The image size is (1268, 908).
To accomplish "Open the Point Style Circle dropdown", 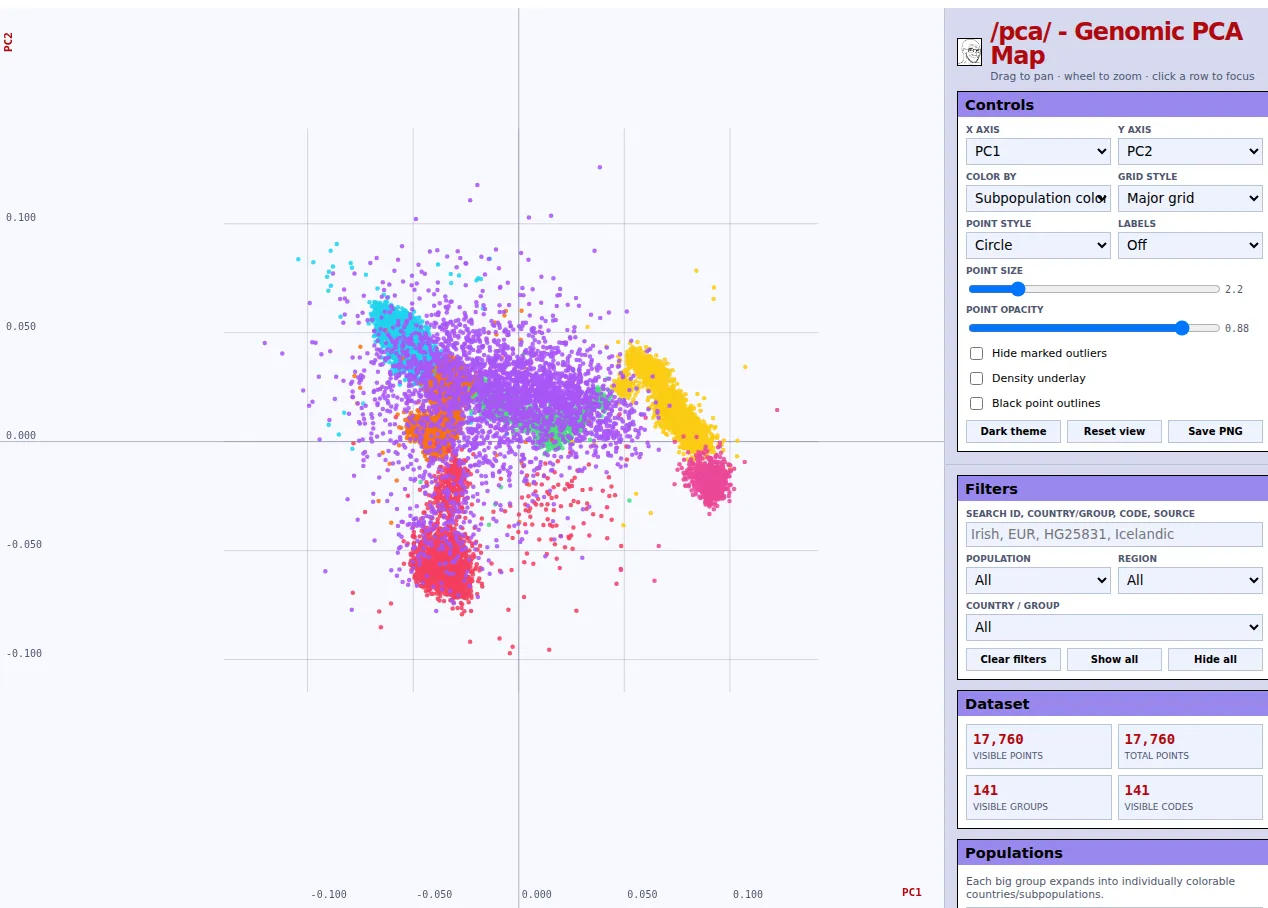I will point(1038,245).
